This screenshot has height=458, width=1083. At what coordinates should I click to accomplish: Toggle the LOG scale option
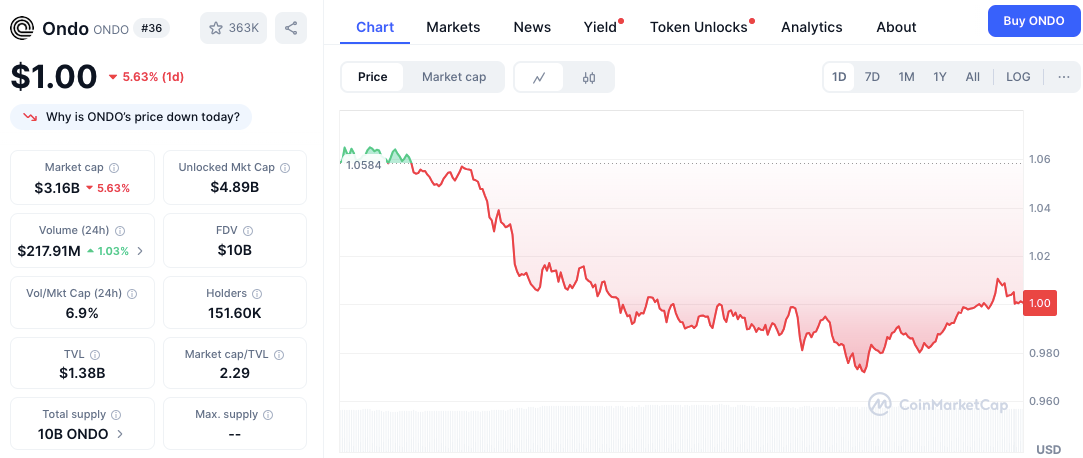1018,77
